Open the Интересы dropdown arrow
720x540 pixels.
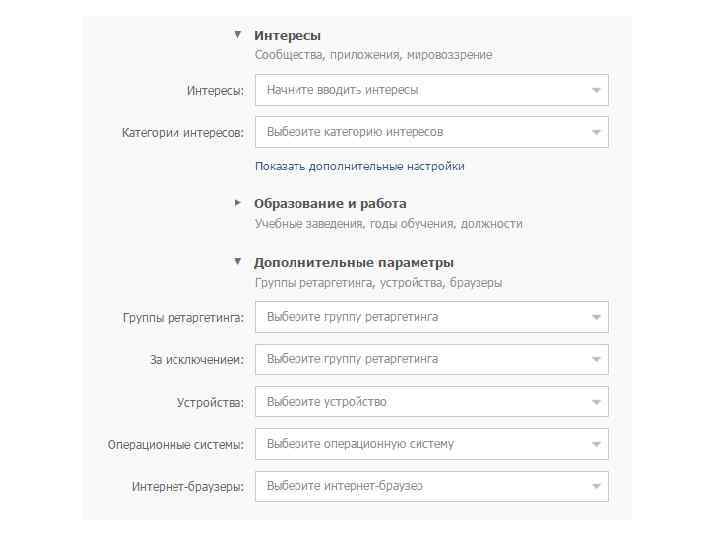point(596,90)
